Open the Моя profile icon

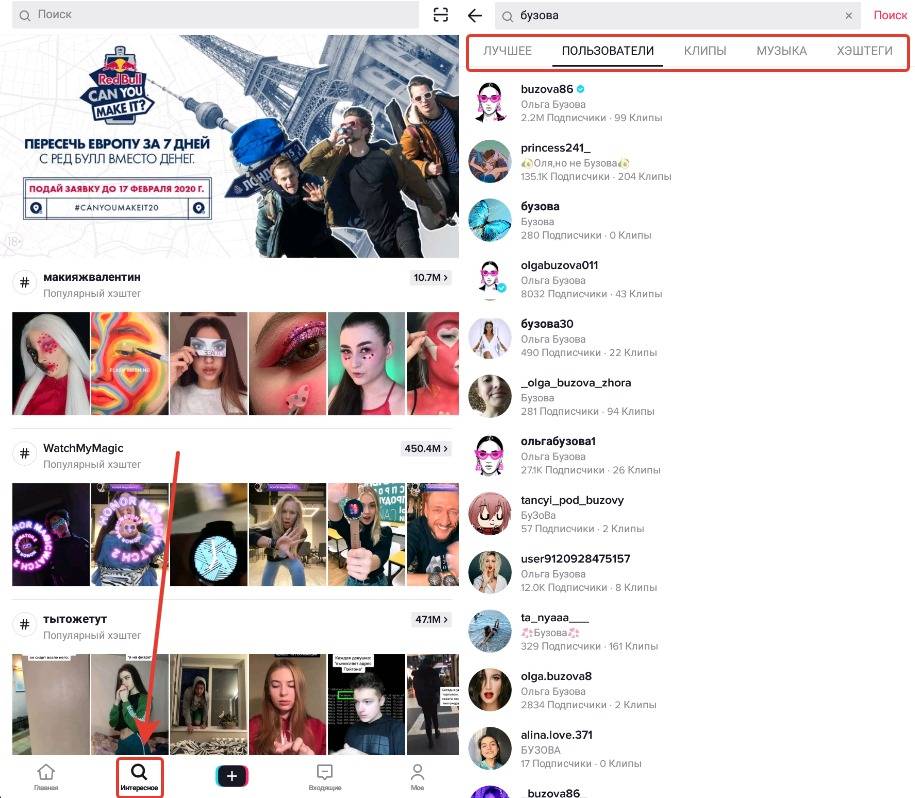(x=418, y=777)
